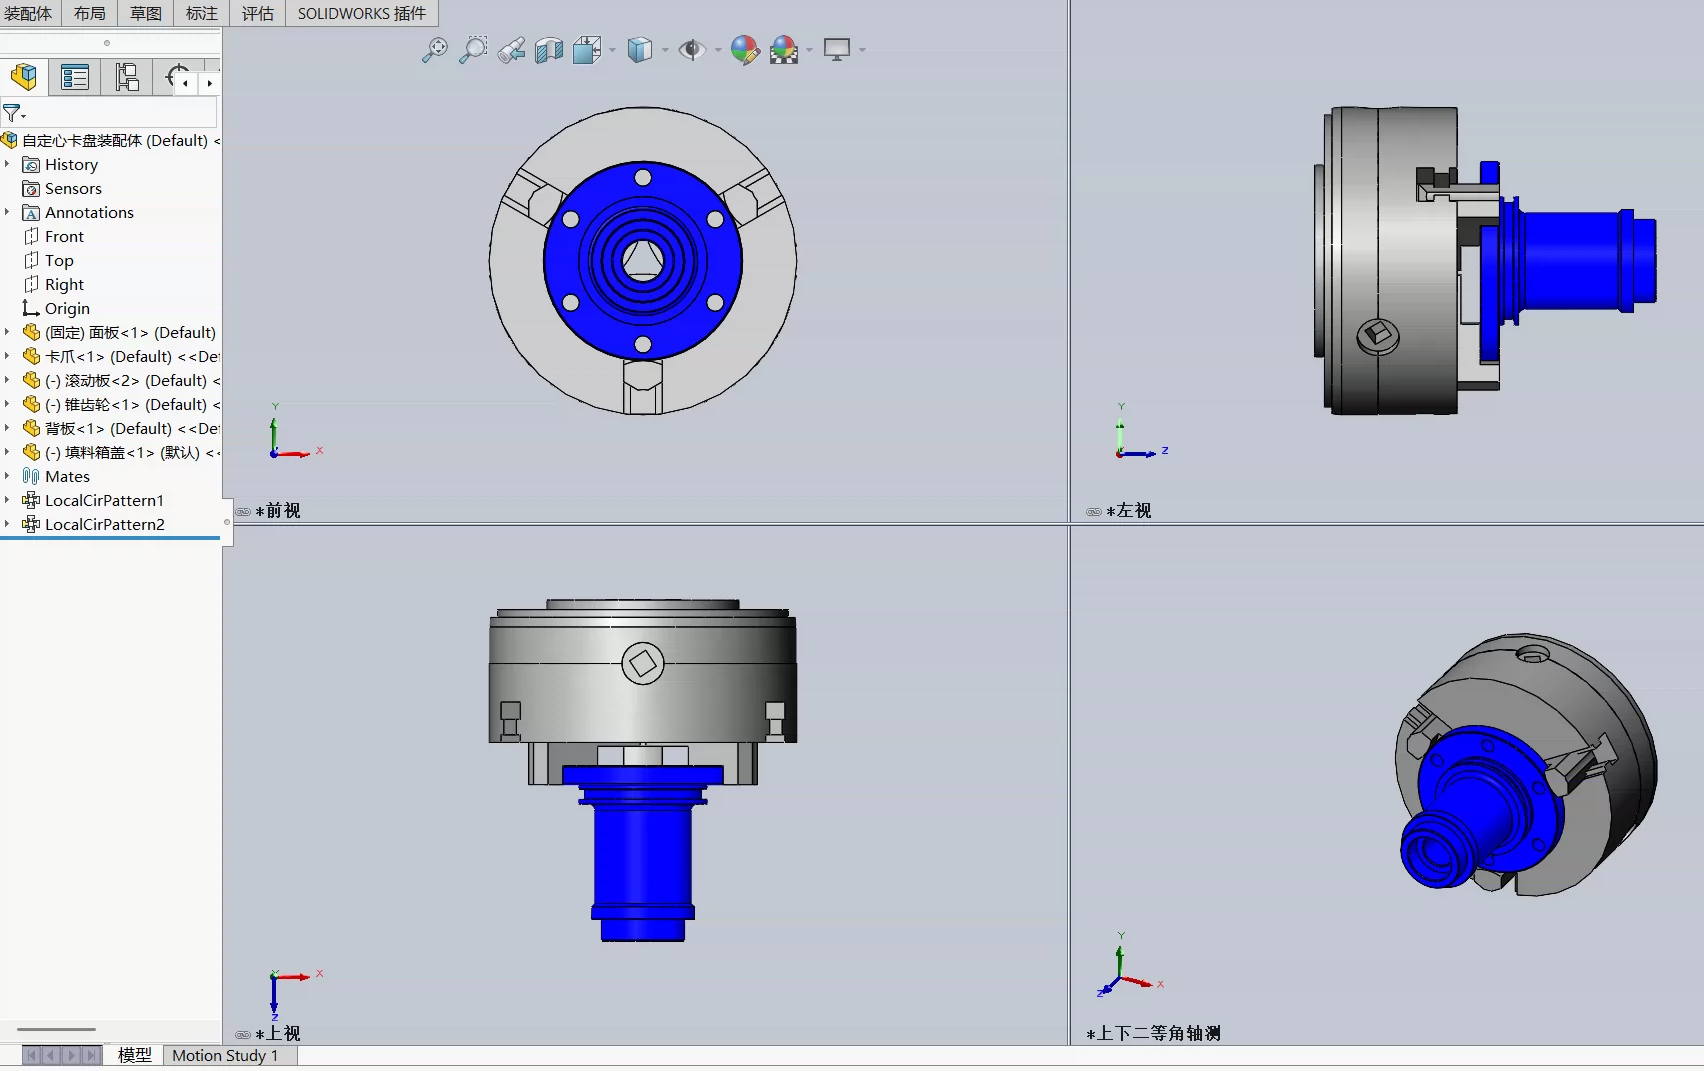Select the Origin item
Screen dimensions: 1704x1071
[56, 308]
